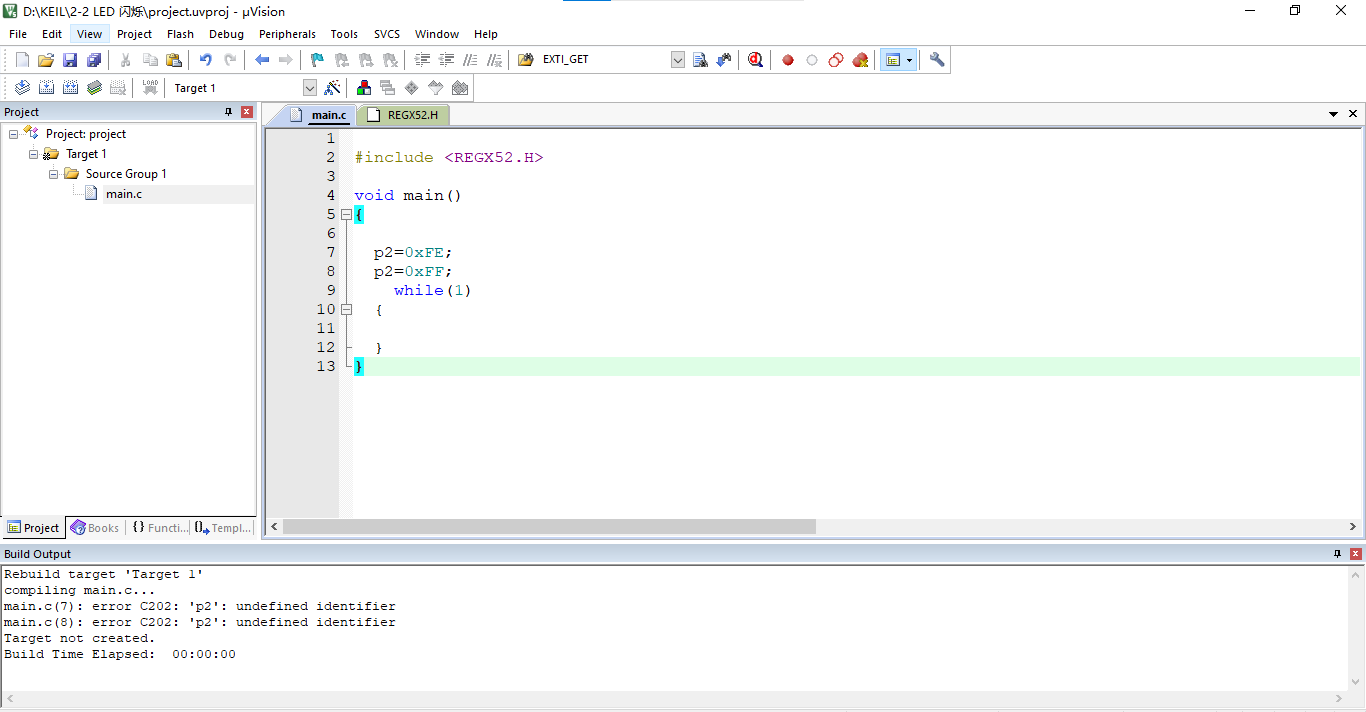Open the Tools menu

click(344, 34)
